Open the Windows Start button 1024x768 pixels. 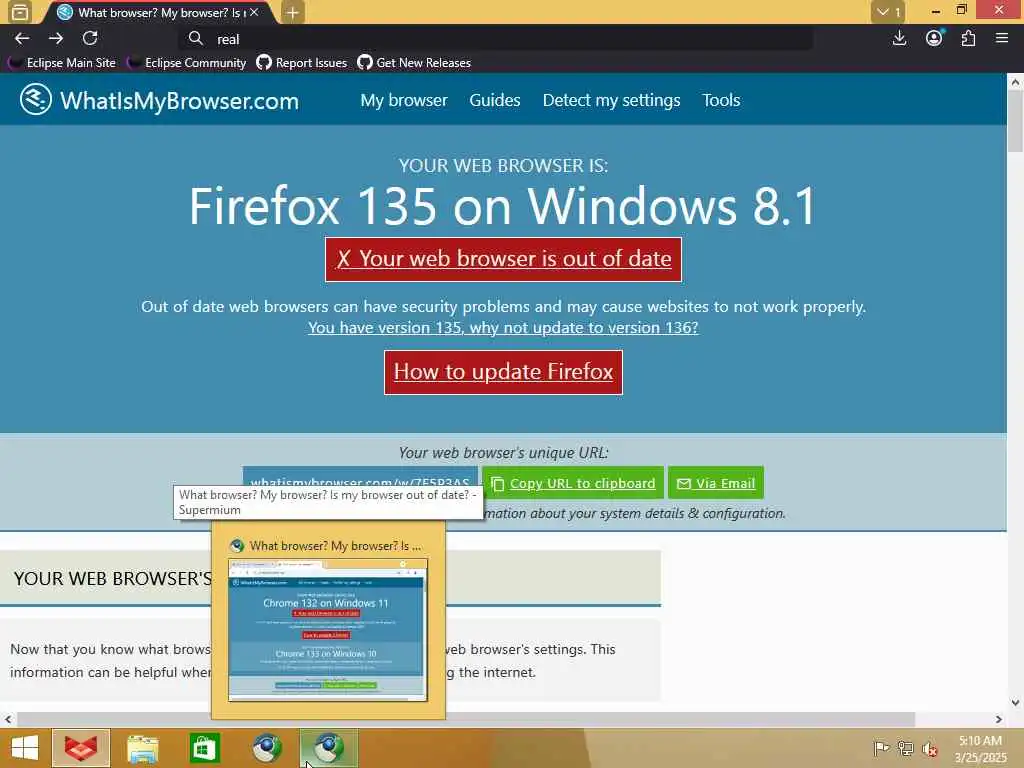[25, 748]
